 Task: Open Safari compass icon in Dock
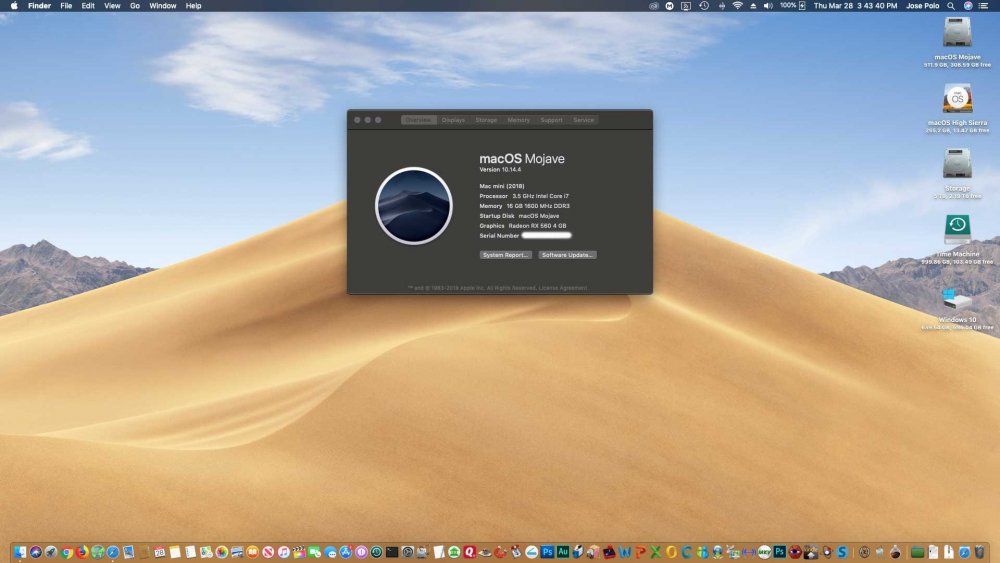[113, 552]
